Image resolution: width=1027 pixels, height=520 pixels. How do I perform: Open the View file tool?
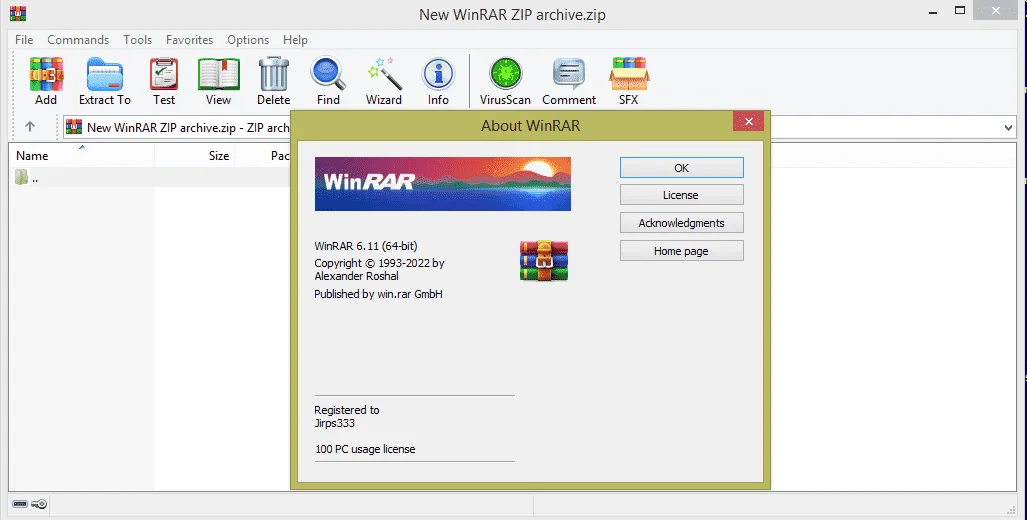(218, 81)
